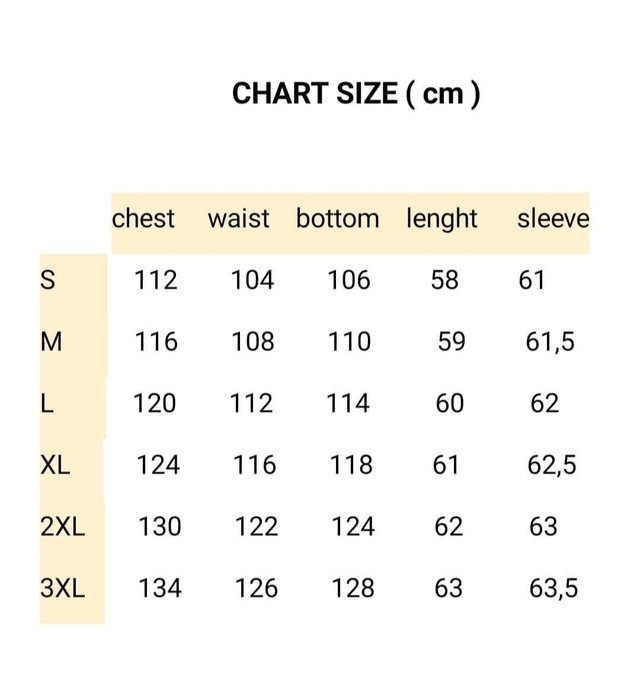Select the M size row label
The height and width of the screenshot is (674, 640).
51,342
